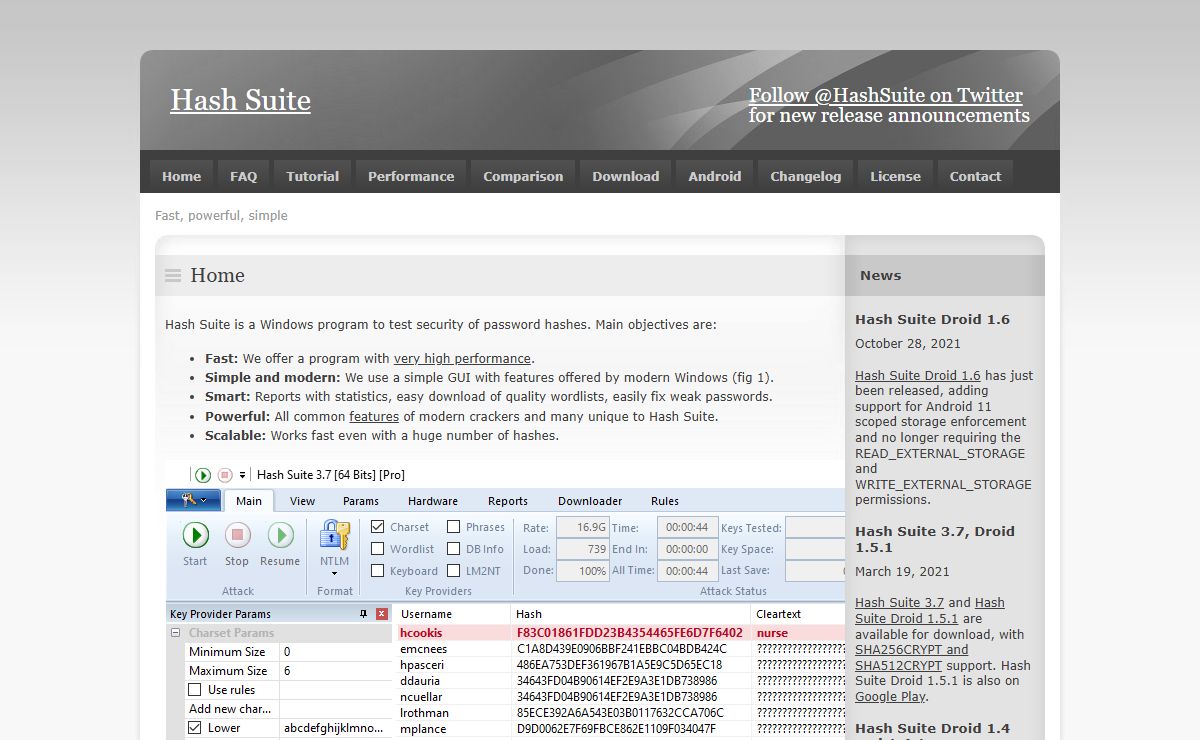Click small stop icon in title bar
The height and width of the screenshot is (740, 1200).
click(x=225, y=475)
